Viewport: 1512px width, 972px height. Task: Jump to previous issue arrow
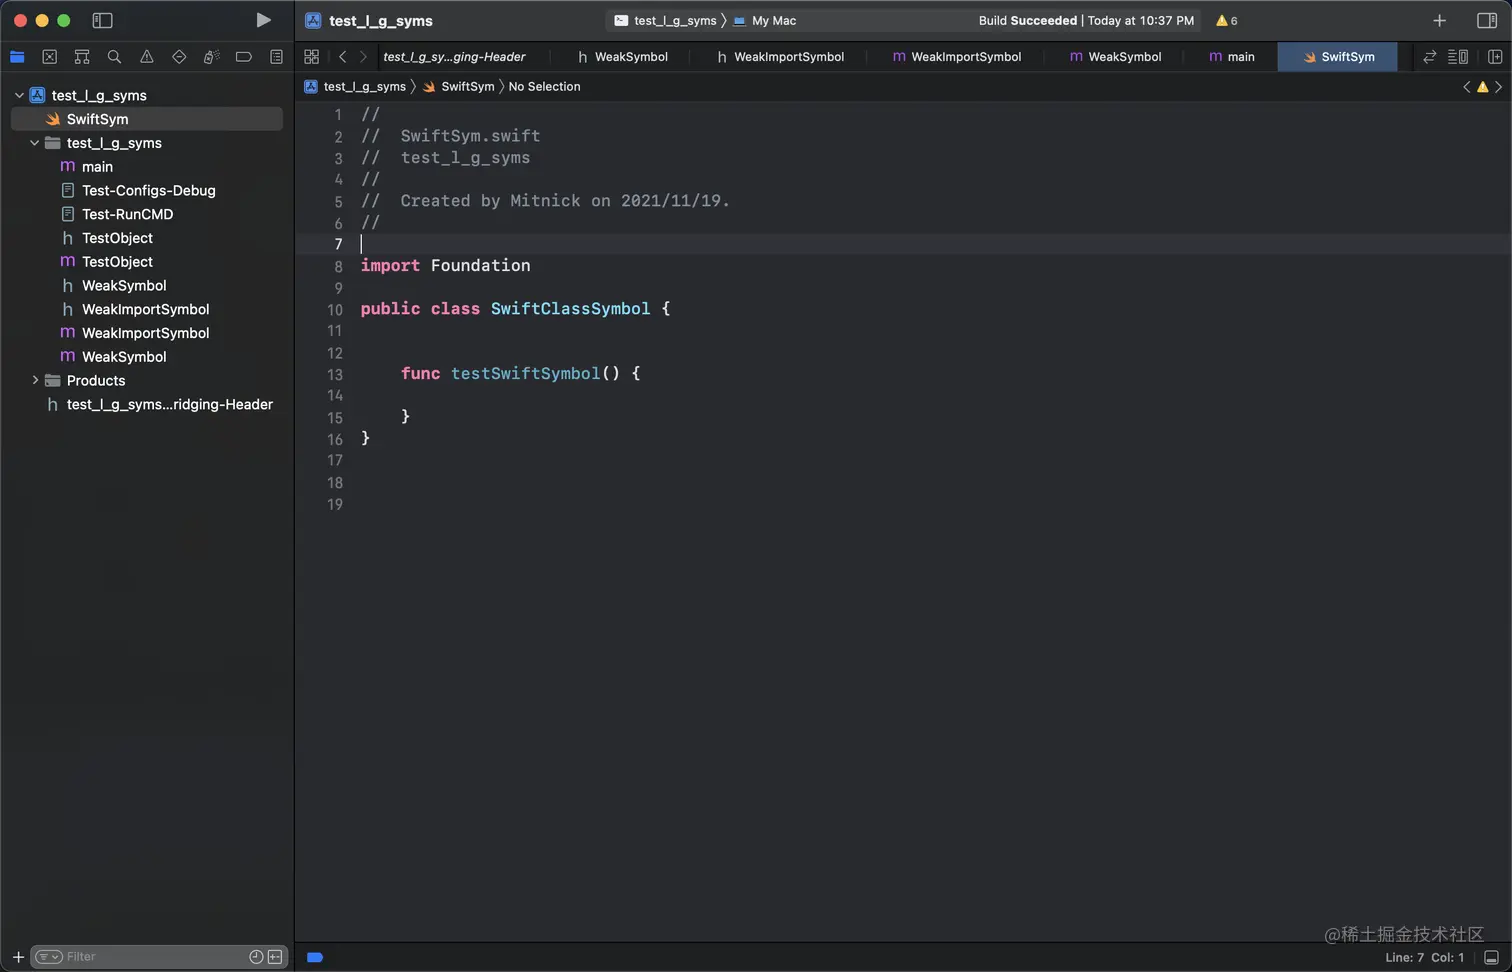[x=1467, y=87]
